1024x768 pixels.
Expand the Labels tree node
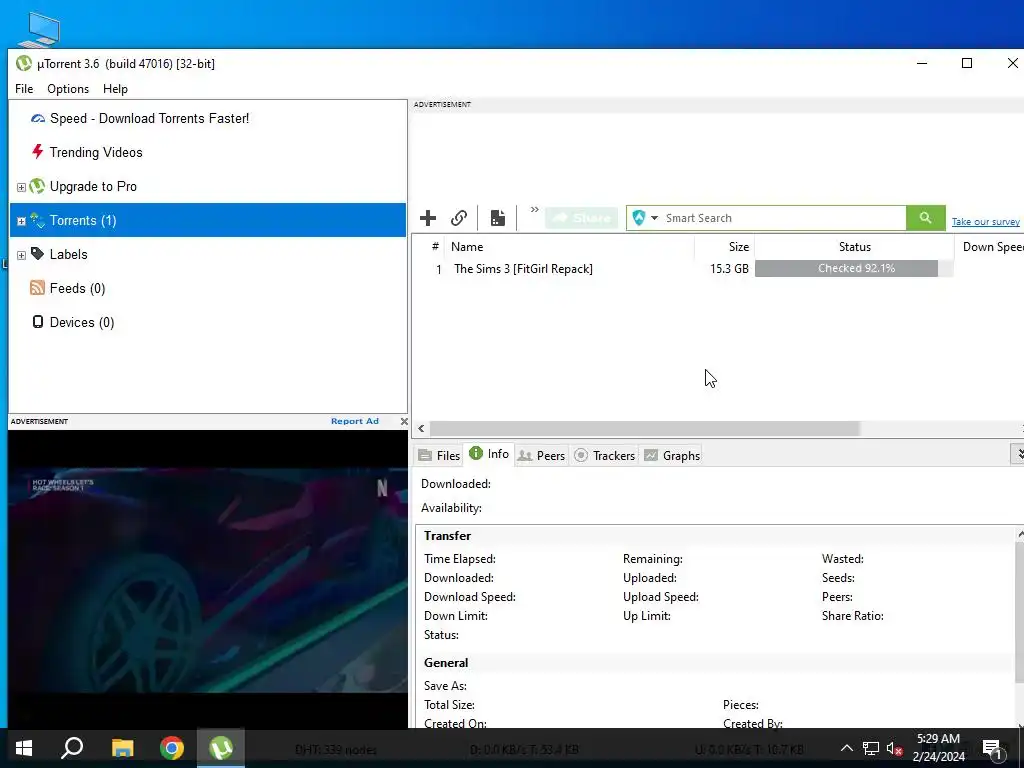point(21,255)
